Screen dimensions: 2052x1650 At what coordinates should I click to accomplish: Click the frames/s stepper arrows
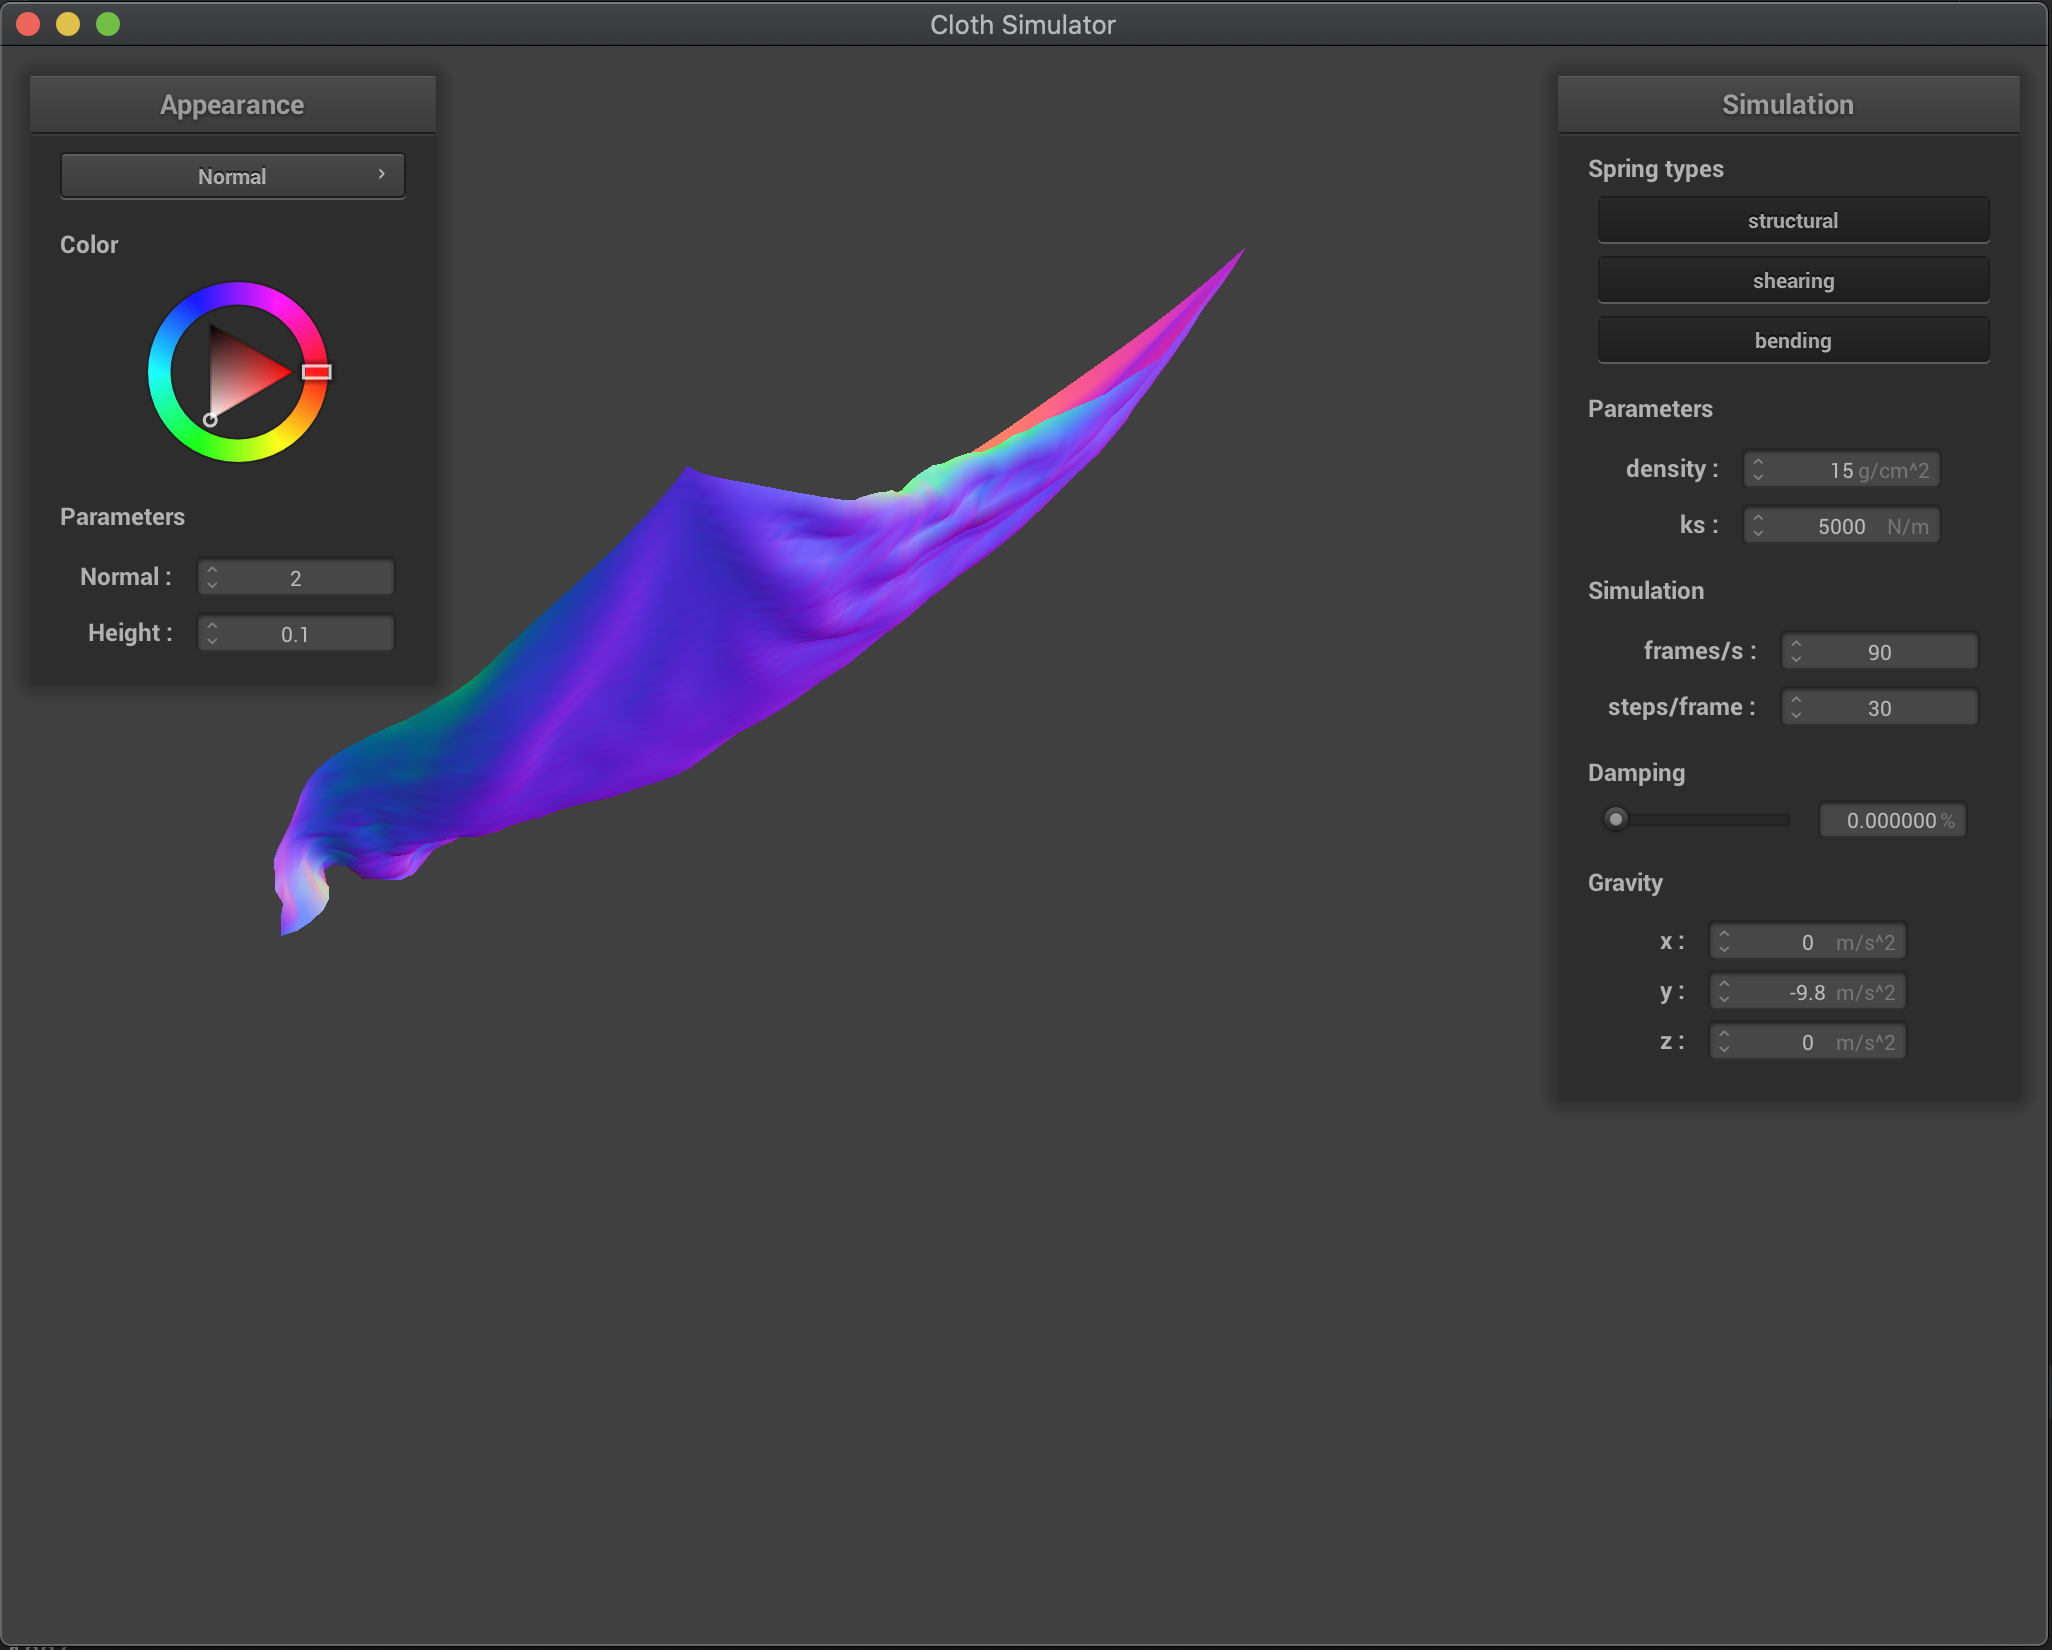1796,651
